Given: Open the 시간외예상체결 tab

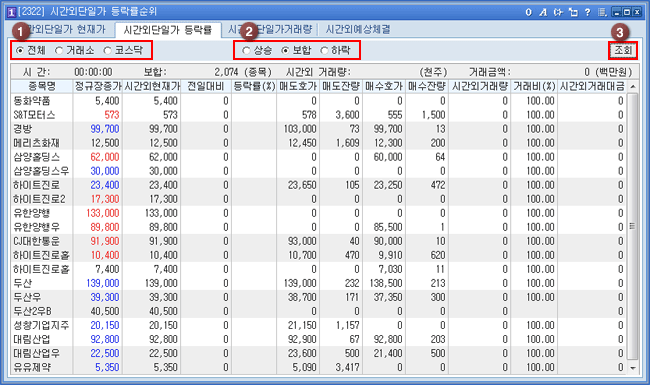Looking at the screenshot, I should point(357,29).
